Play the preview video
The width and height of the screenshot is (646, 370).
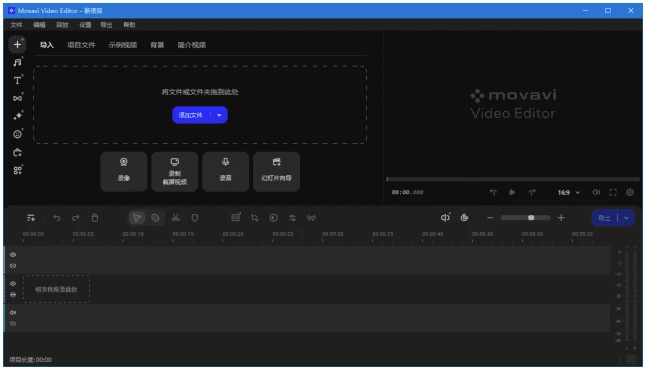(512, 192)
